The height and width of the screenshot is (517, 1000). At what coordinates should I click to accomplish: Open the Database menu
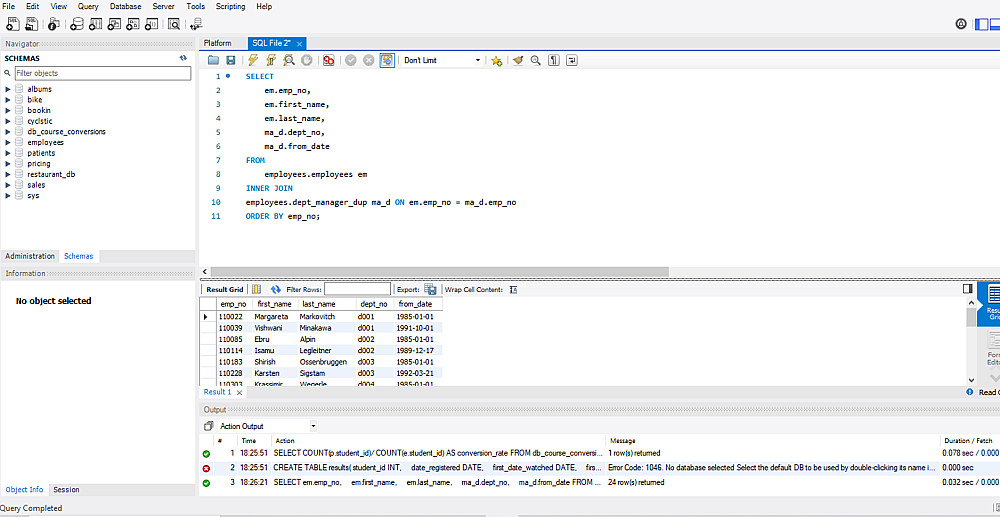125,6
